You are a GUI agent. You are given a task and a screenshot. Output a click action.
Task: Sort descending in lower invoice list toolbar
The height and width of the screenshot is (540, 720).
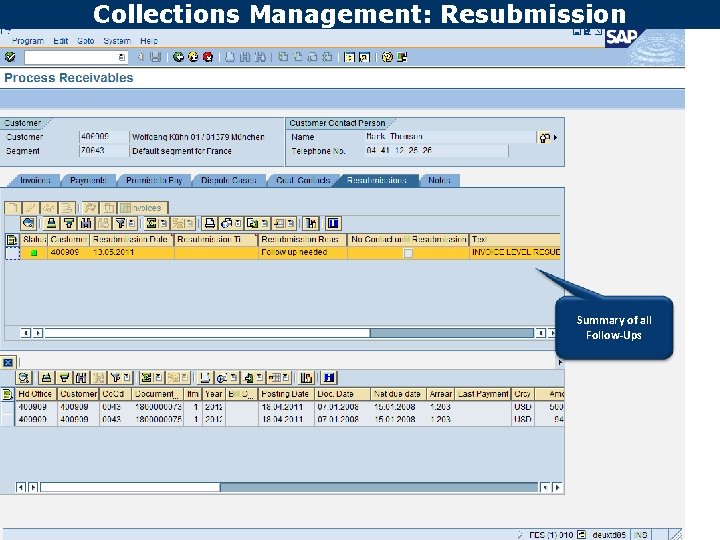(64, 378)
